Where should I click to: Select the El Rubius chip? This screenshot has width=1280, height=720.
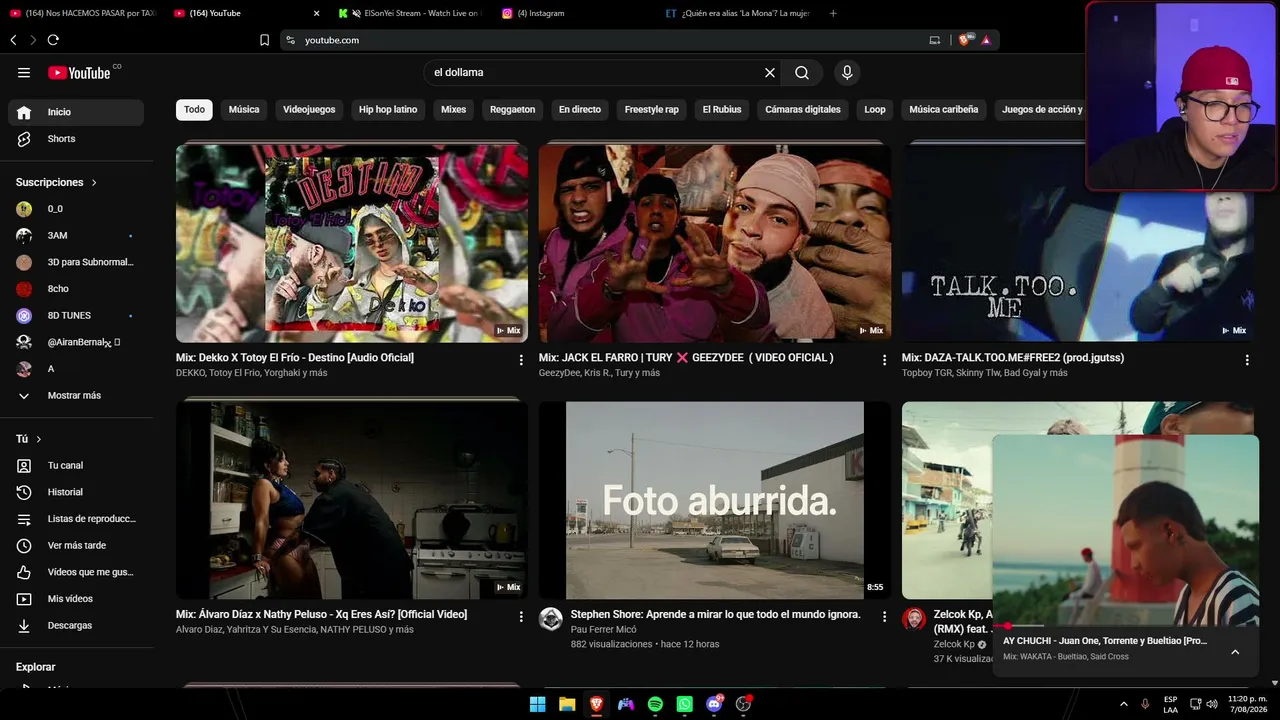pos(722,110)
